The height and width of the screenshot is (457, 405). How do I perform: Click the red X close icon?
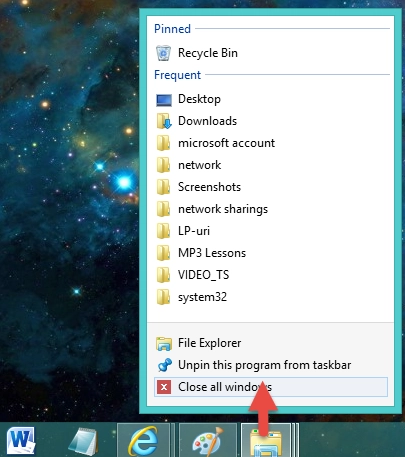tap(164, 387)
